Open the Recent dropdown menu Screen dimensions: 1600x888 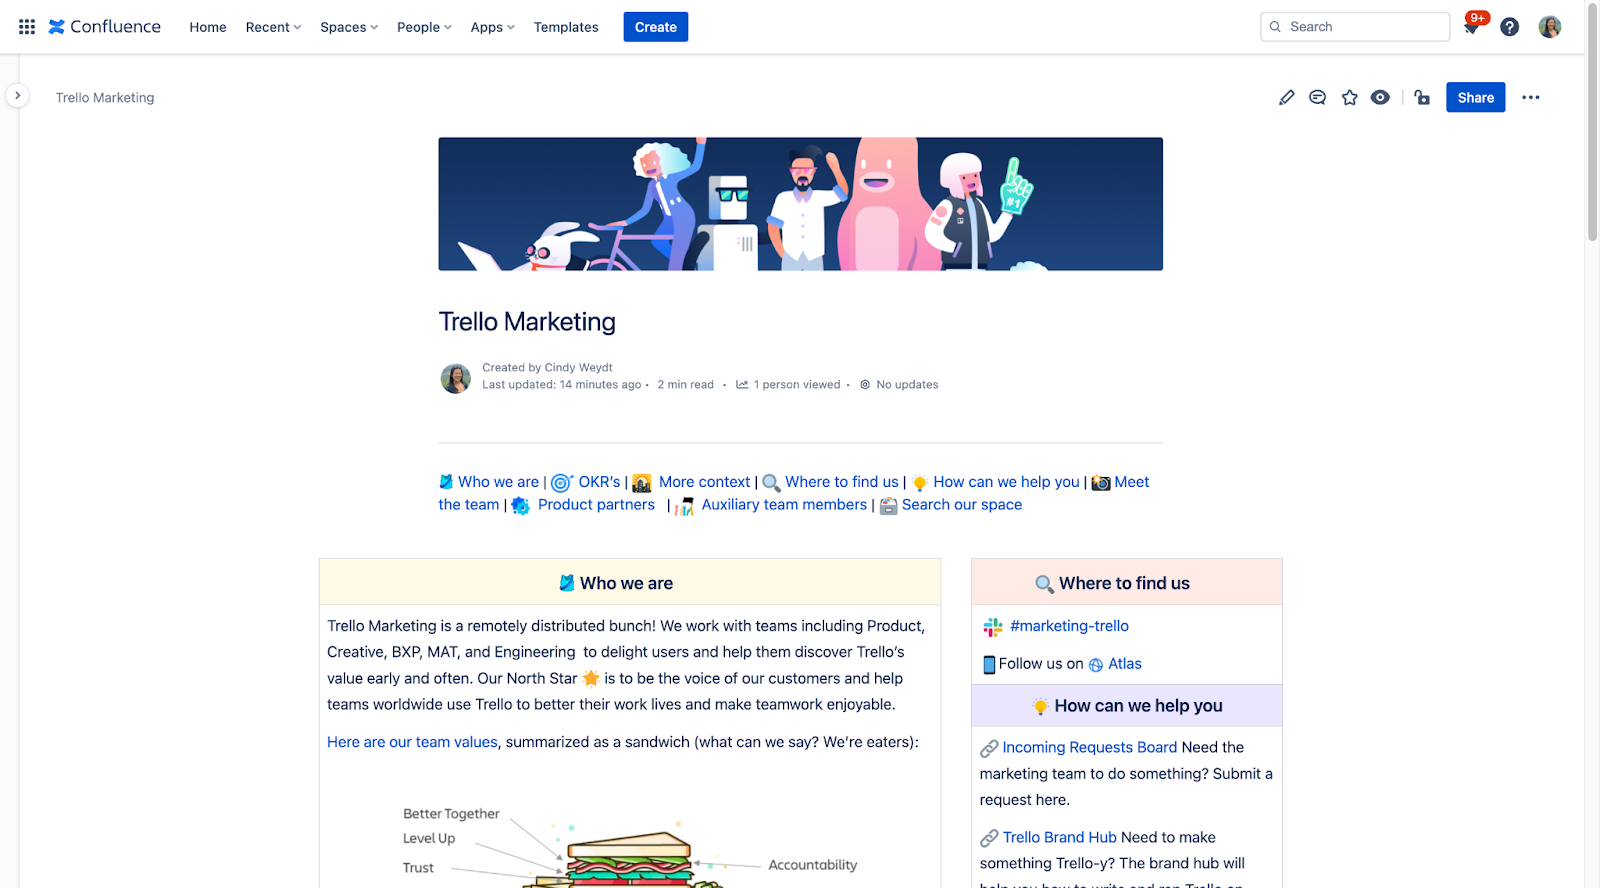pyautogui.click(x=273, y=27)
